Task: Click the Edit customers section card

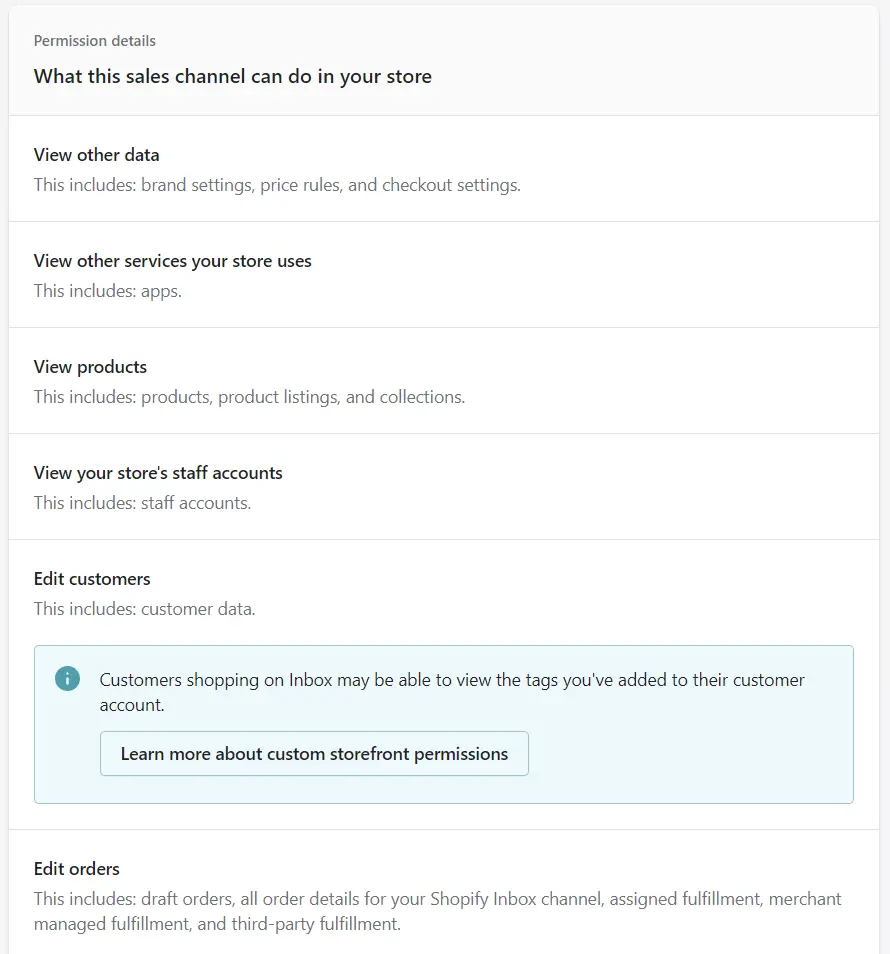Action: tap(444, 690)
